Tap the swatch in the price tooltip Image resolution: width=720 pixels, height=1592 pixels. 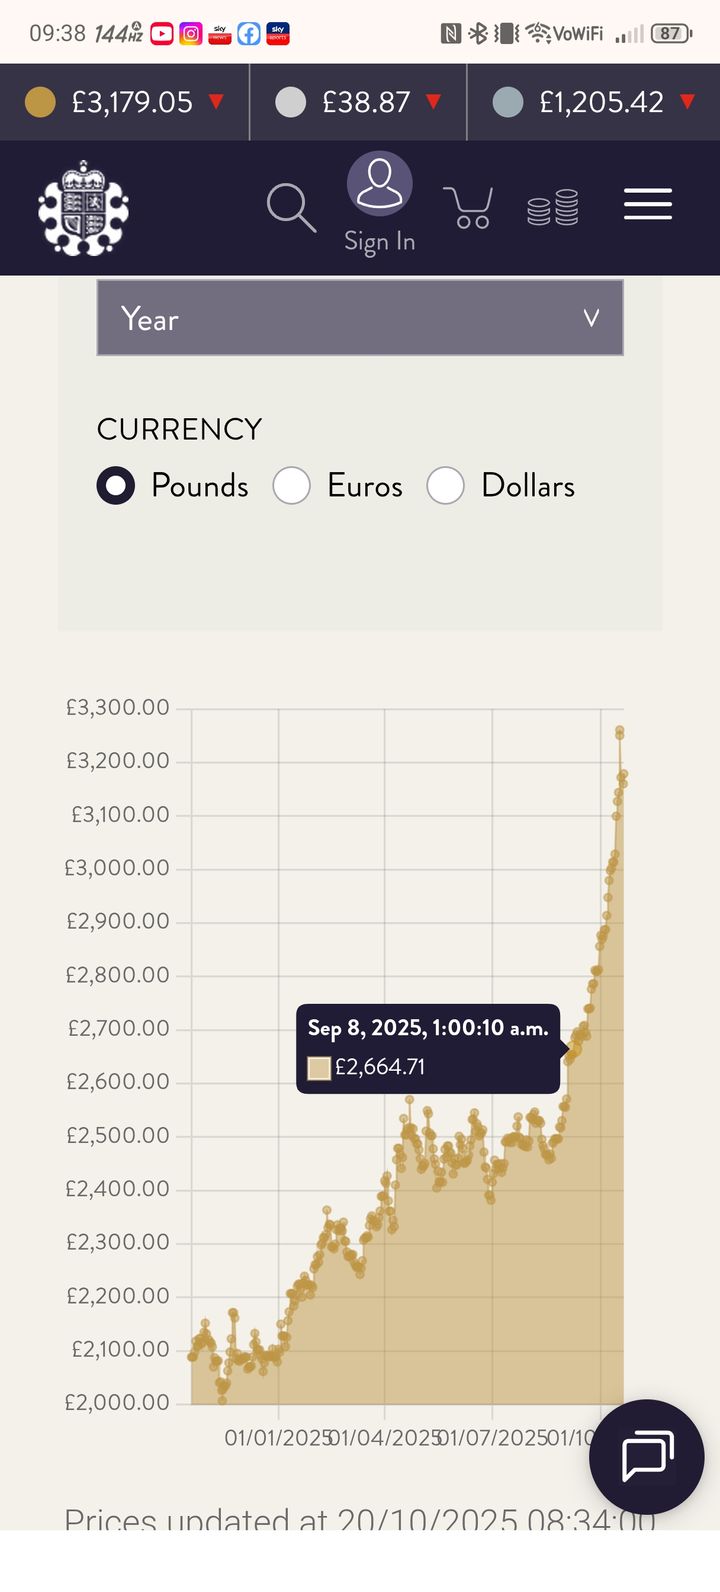(319, 1068)
